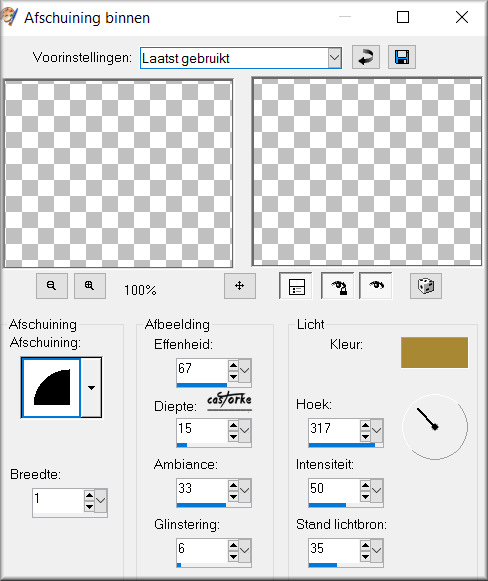Click the reset to default arrow icon
This screenshot has height=581, width=488.
(365, 57)
